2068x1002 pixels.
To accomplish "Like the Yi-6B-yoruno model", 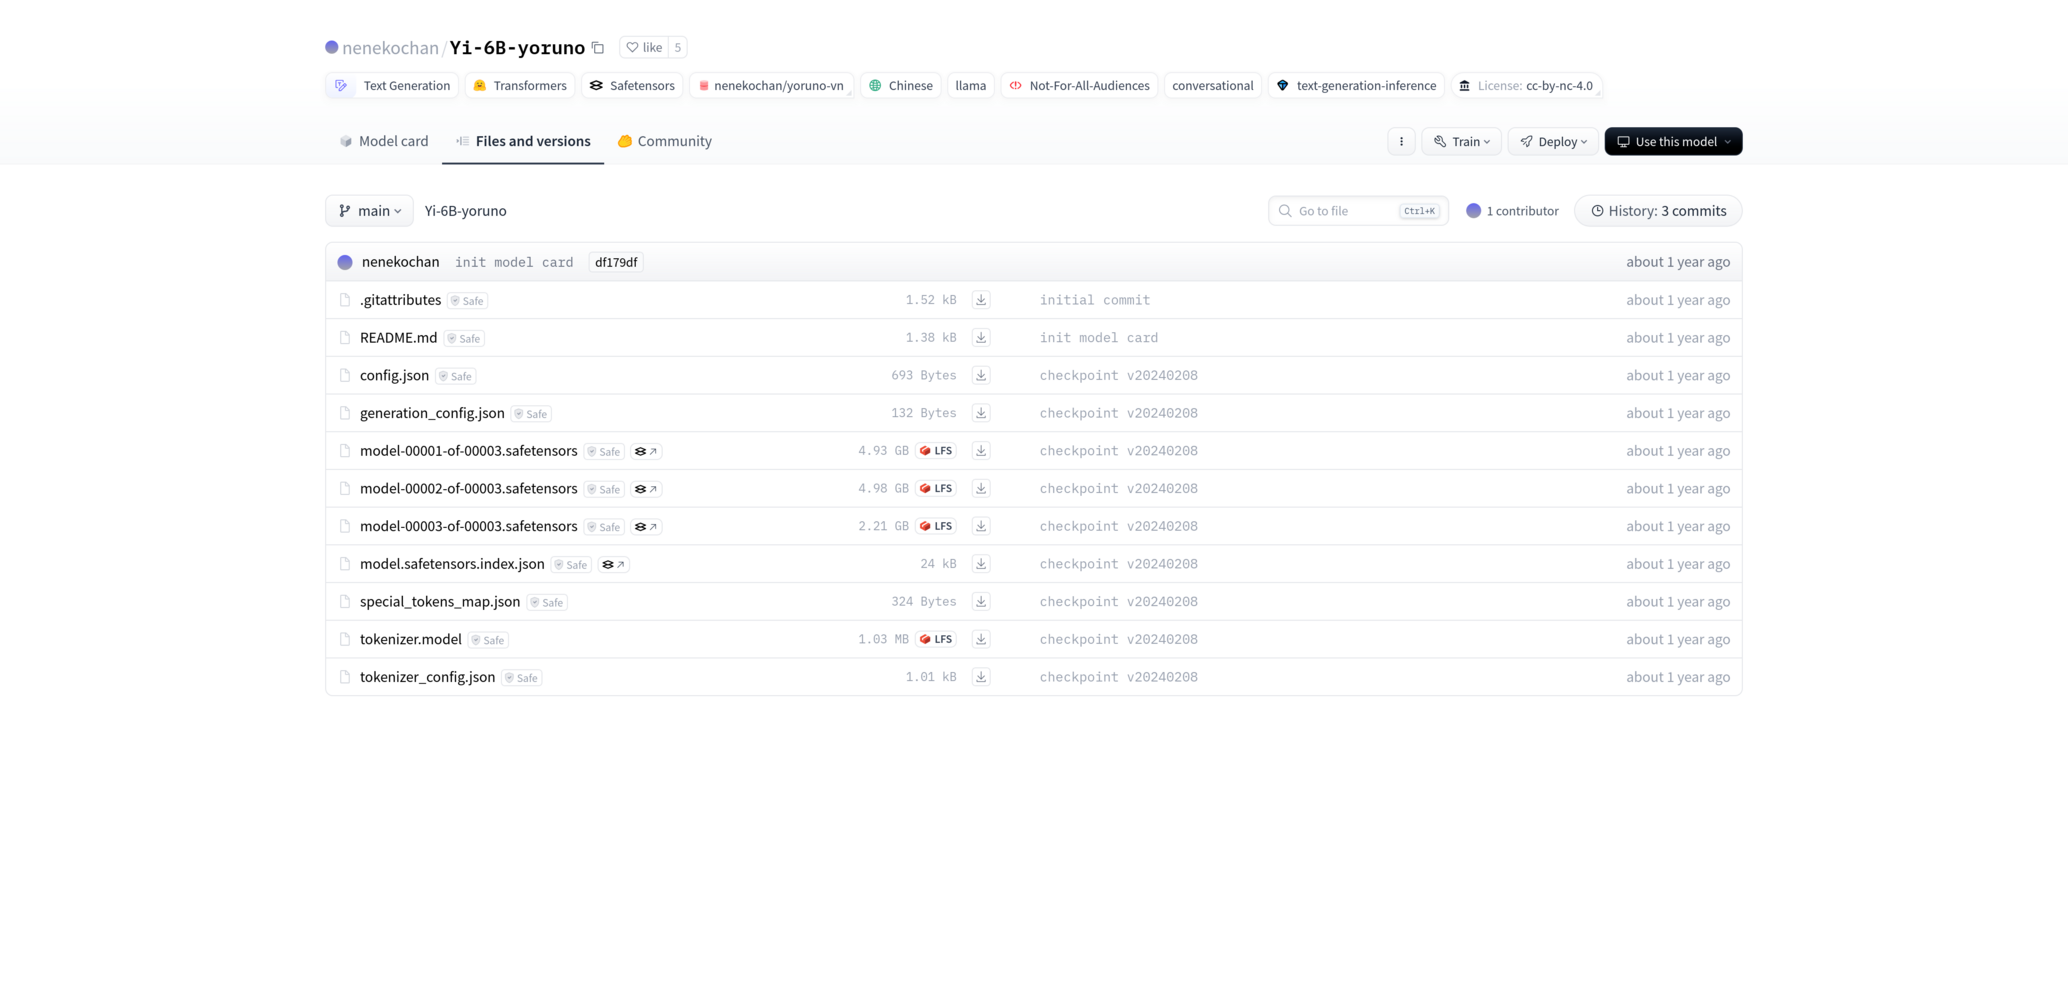I will pyautogui.click(x=644, y=48).
